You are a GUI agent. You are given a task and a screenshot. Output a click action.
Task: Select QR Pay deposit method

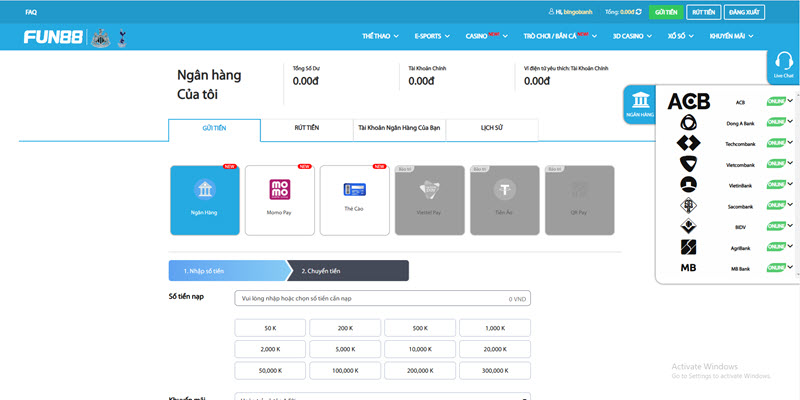(x=580, y=200)
